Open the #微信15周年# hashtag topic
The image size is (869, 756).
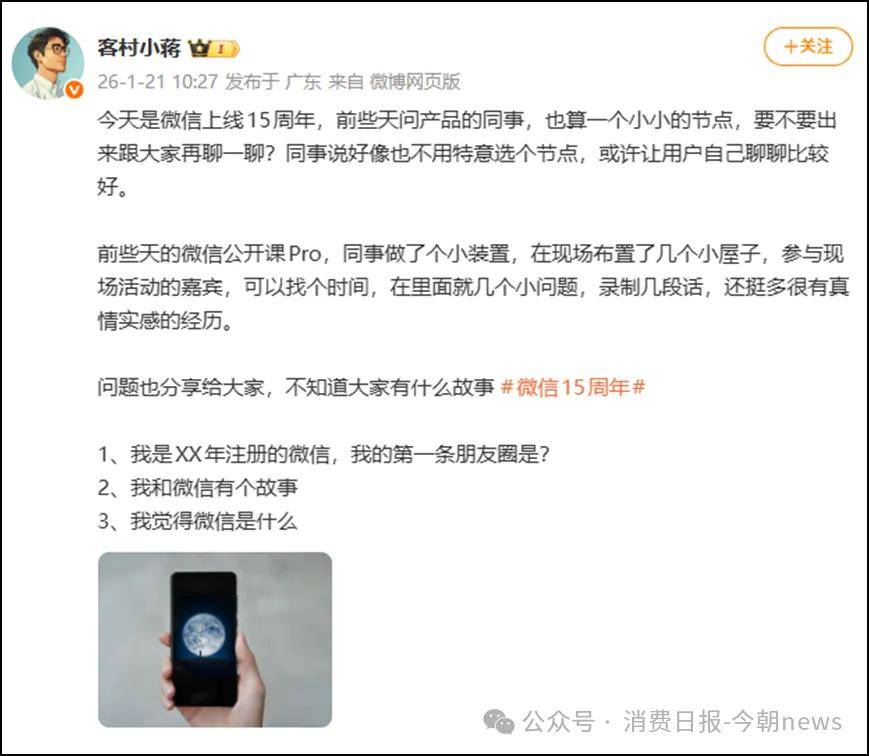[572, 386]
